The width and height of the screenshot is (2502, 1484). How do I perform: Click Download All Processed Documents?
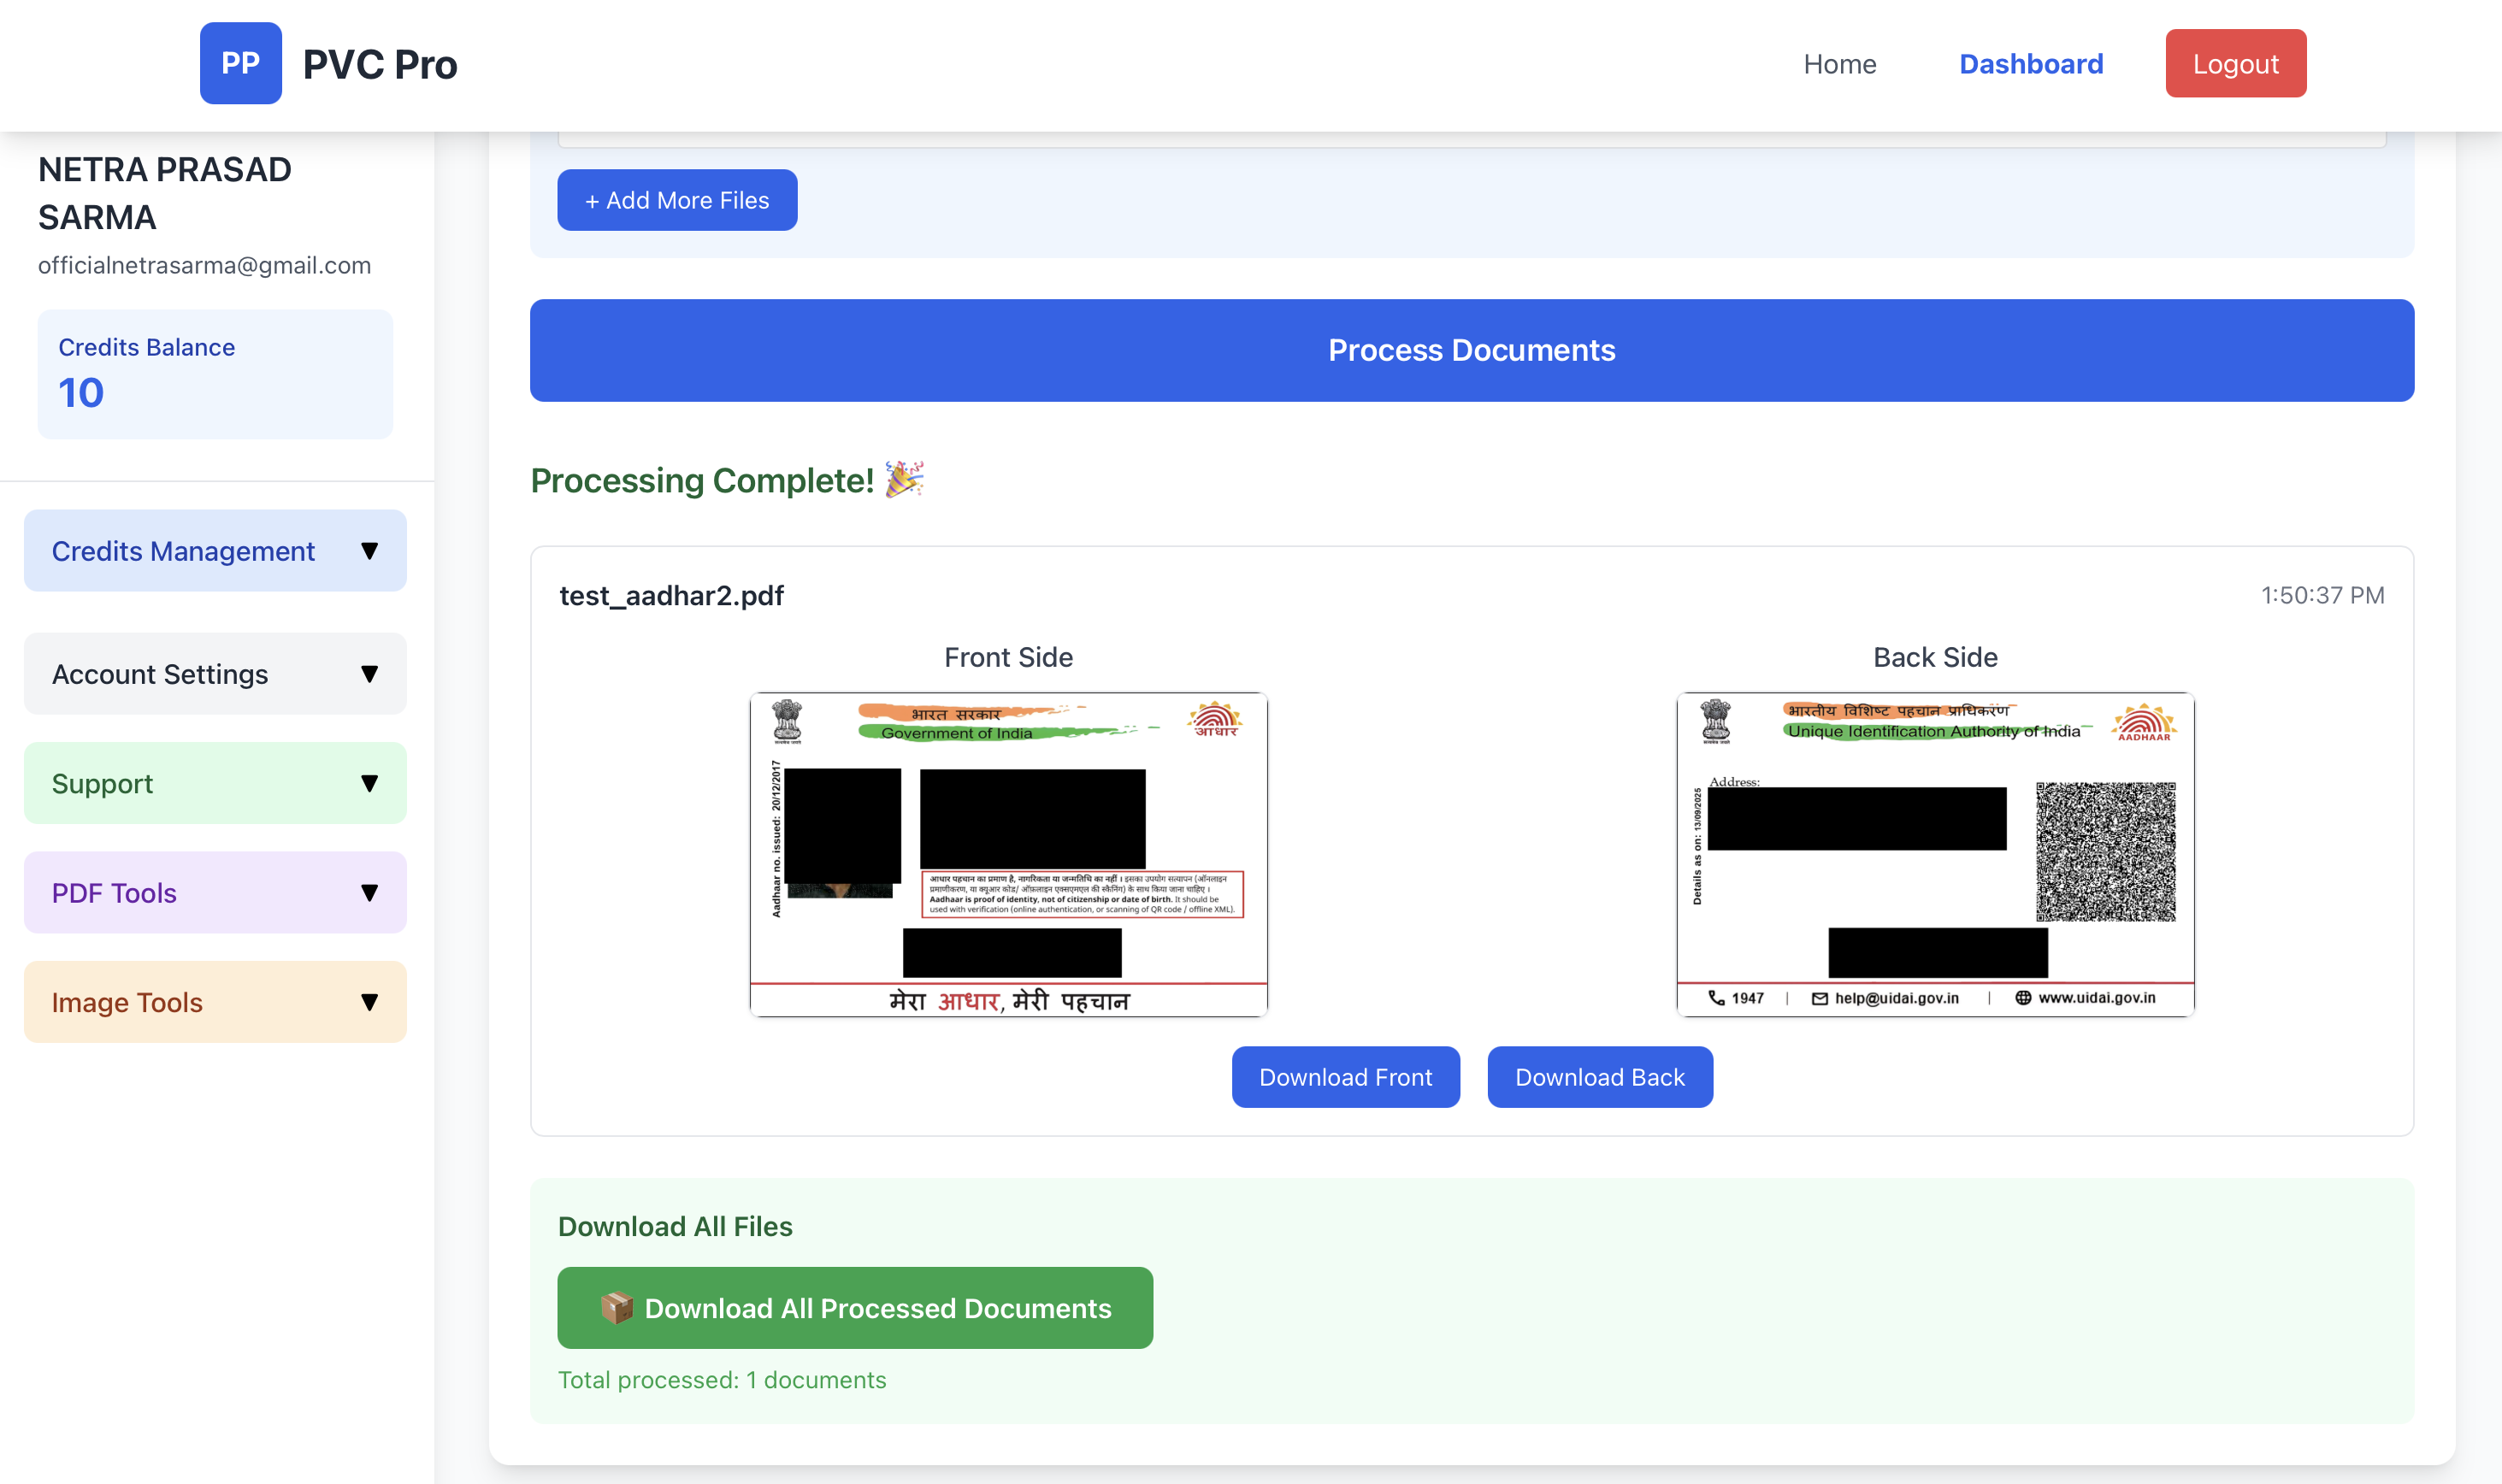coord(855,1307)
